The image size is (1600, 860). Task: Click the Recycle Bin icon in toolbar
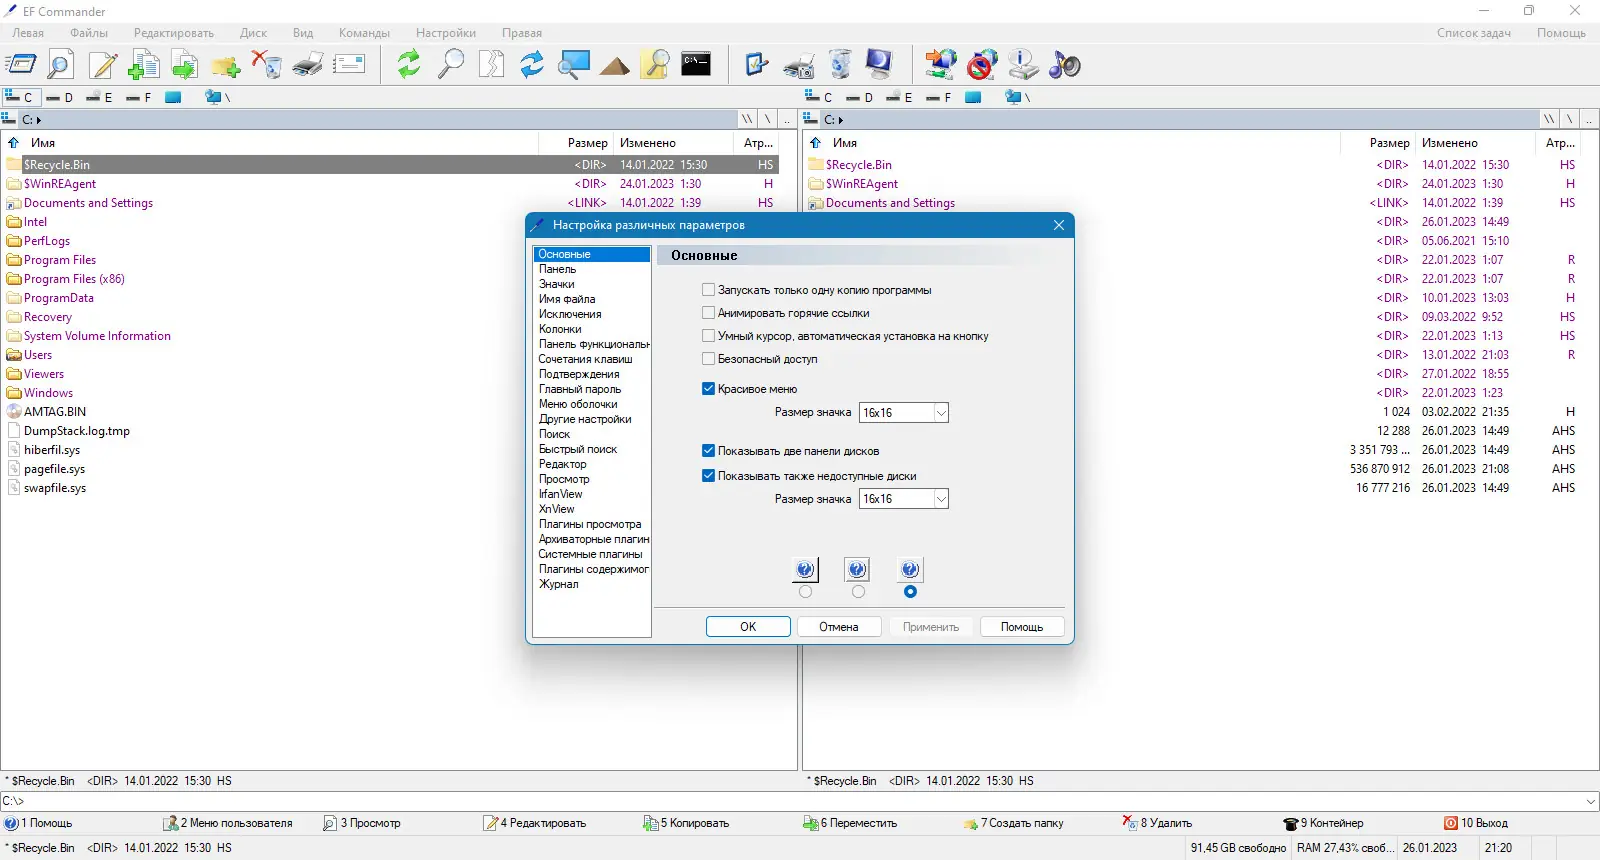tap(841, 65)
